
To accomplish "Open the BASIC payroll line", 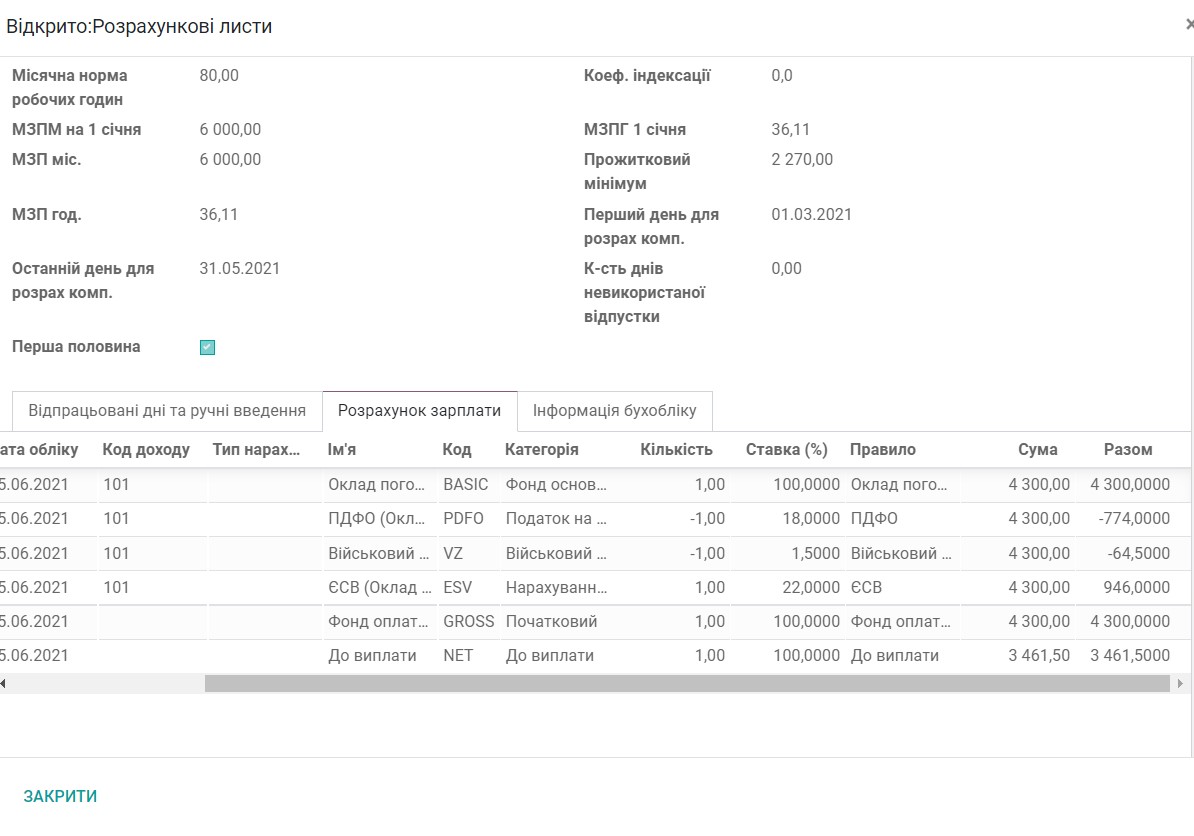I will [600, 484].
